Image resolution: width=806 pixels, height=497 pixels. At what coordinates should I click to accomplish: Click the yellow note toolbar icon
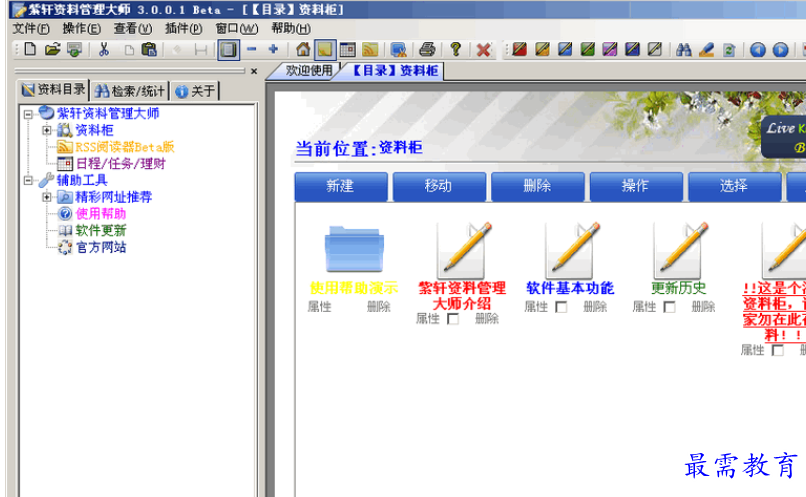click(x=325, y=50)
